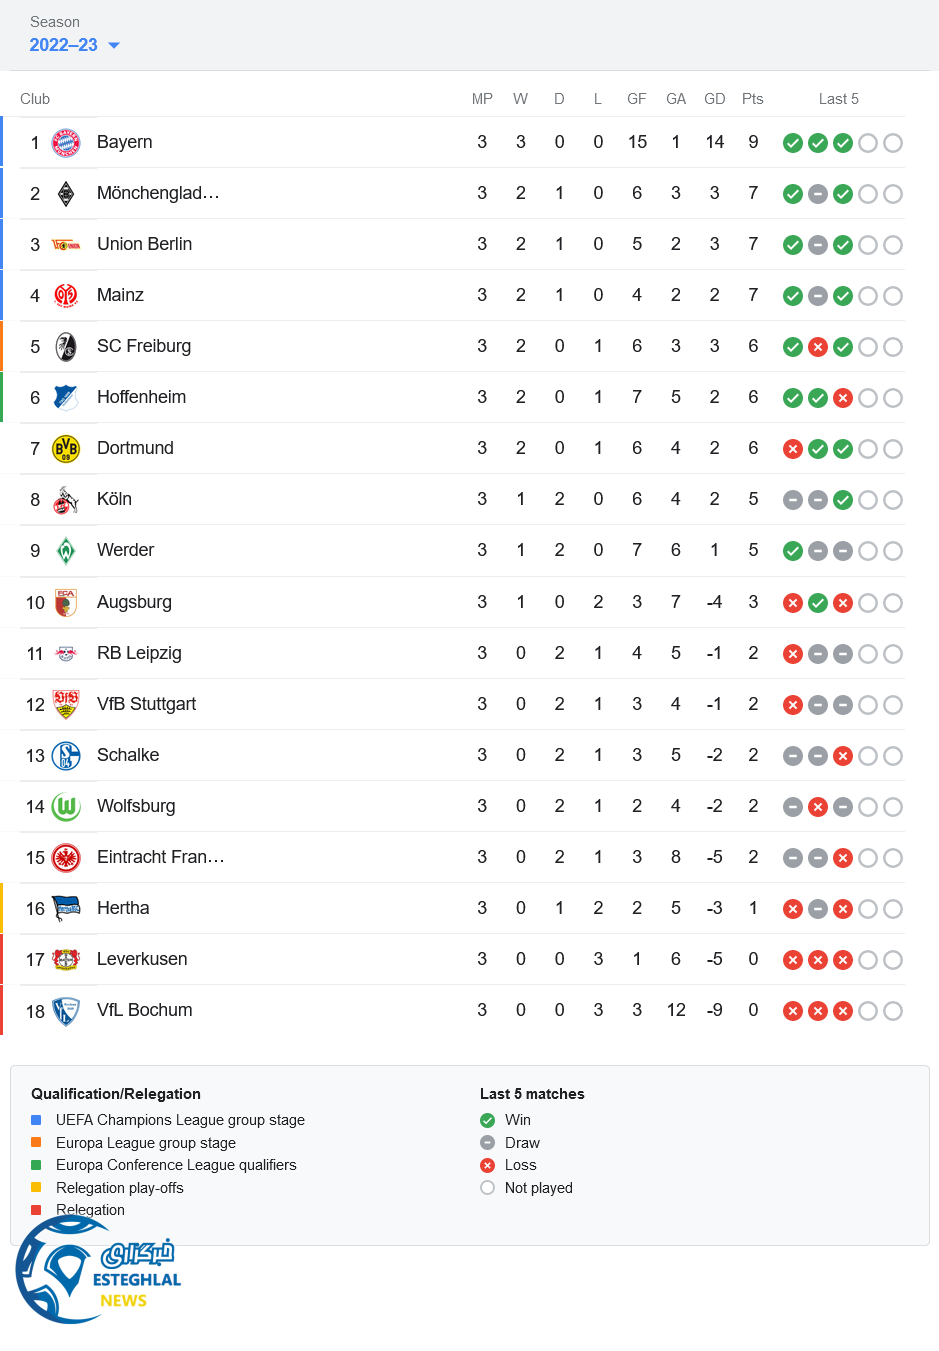Click the Last 5 column header
This screenshot has height=1351, width=939.
pyautogui.click(x=838, y=99)
